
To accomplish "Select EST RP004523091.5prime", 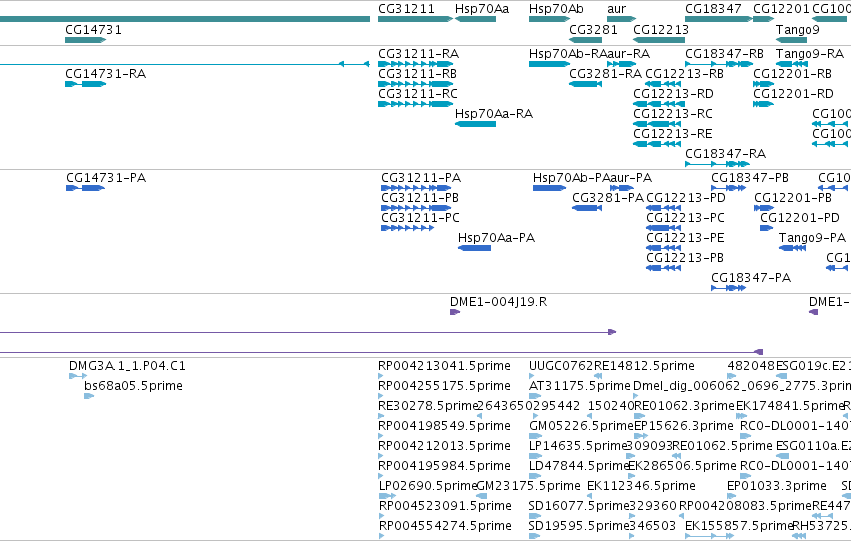I will point(444,506).
